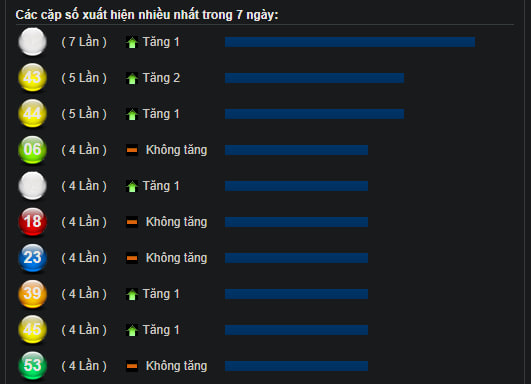The height and width of the screenshot is (384, 531).
Task: Click the yellow ball numbered 45
Action: tap(33, 329)
